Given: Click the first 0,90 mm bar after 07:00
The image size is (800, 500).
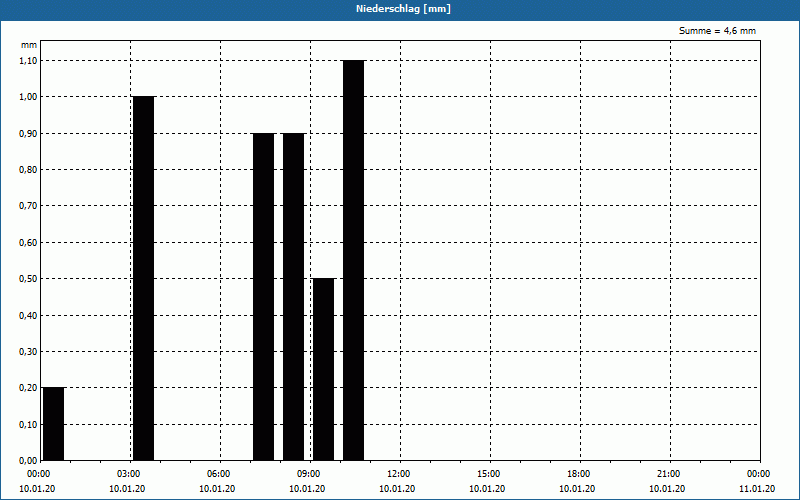Looking at the screenshot, I should 264,296.
